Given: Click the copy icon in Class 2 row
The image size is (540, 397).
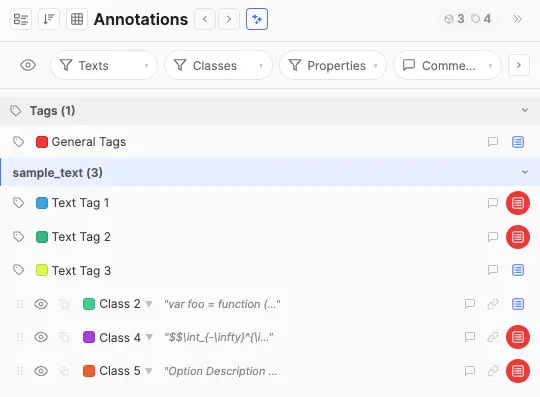Looking at the screenshot, I should tap(64, 304).
